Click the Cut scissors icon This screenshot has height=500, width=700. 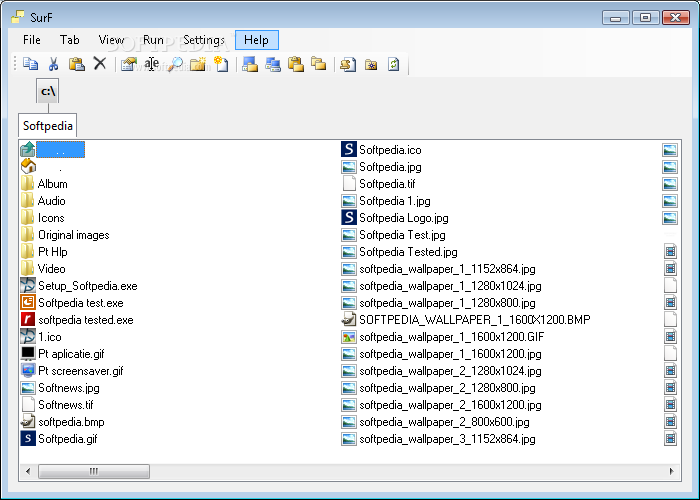54,64
